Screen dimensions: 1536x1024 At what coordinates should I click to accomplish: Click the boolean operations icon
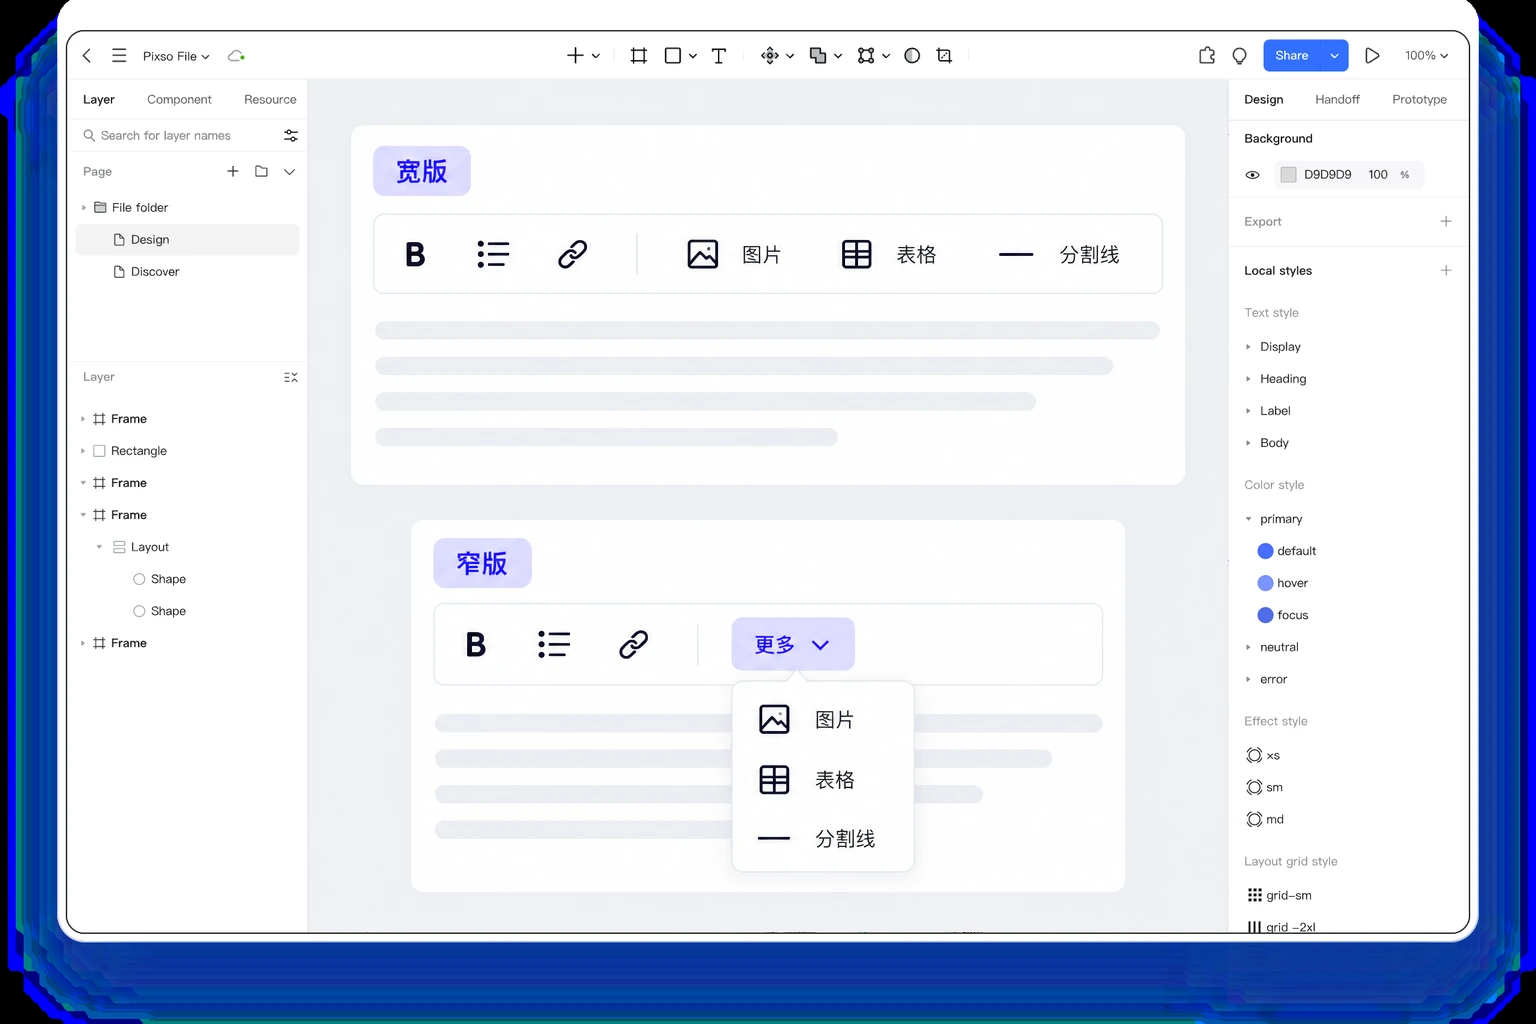tap(818, 56)
